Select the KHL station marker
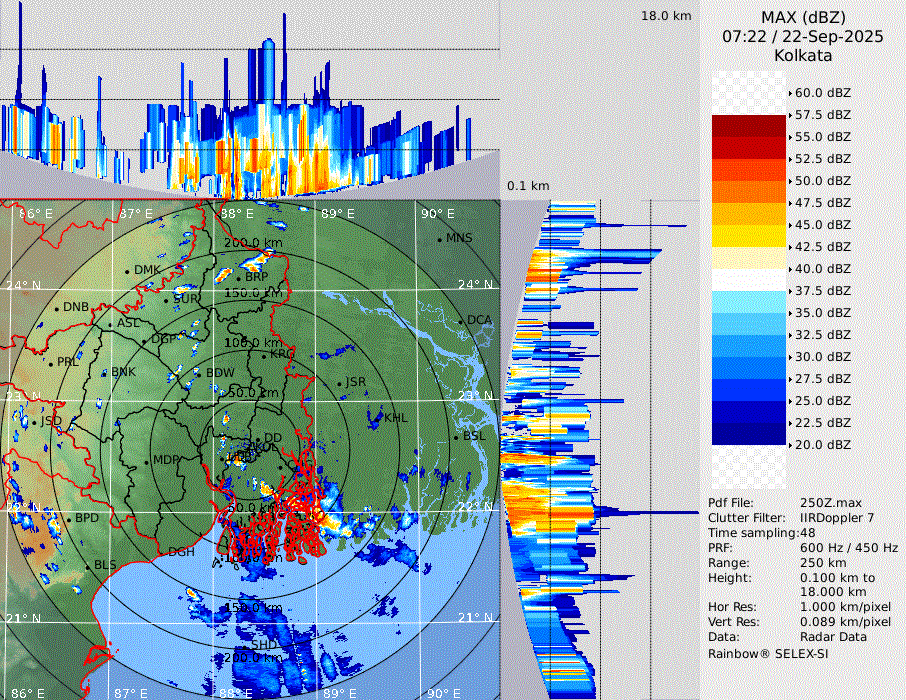This screenshot has height=700, width=906. [x=378, y=418]
